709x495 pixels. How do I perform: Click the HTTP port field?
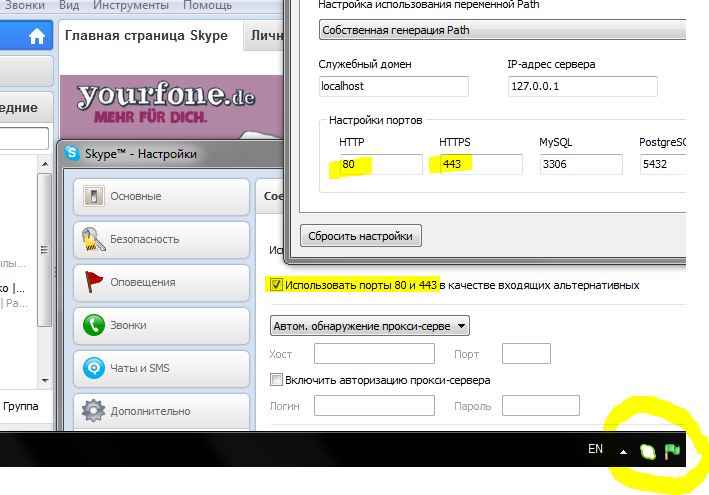tap(378, 164)
